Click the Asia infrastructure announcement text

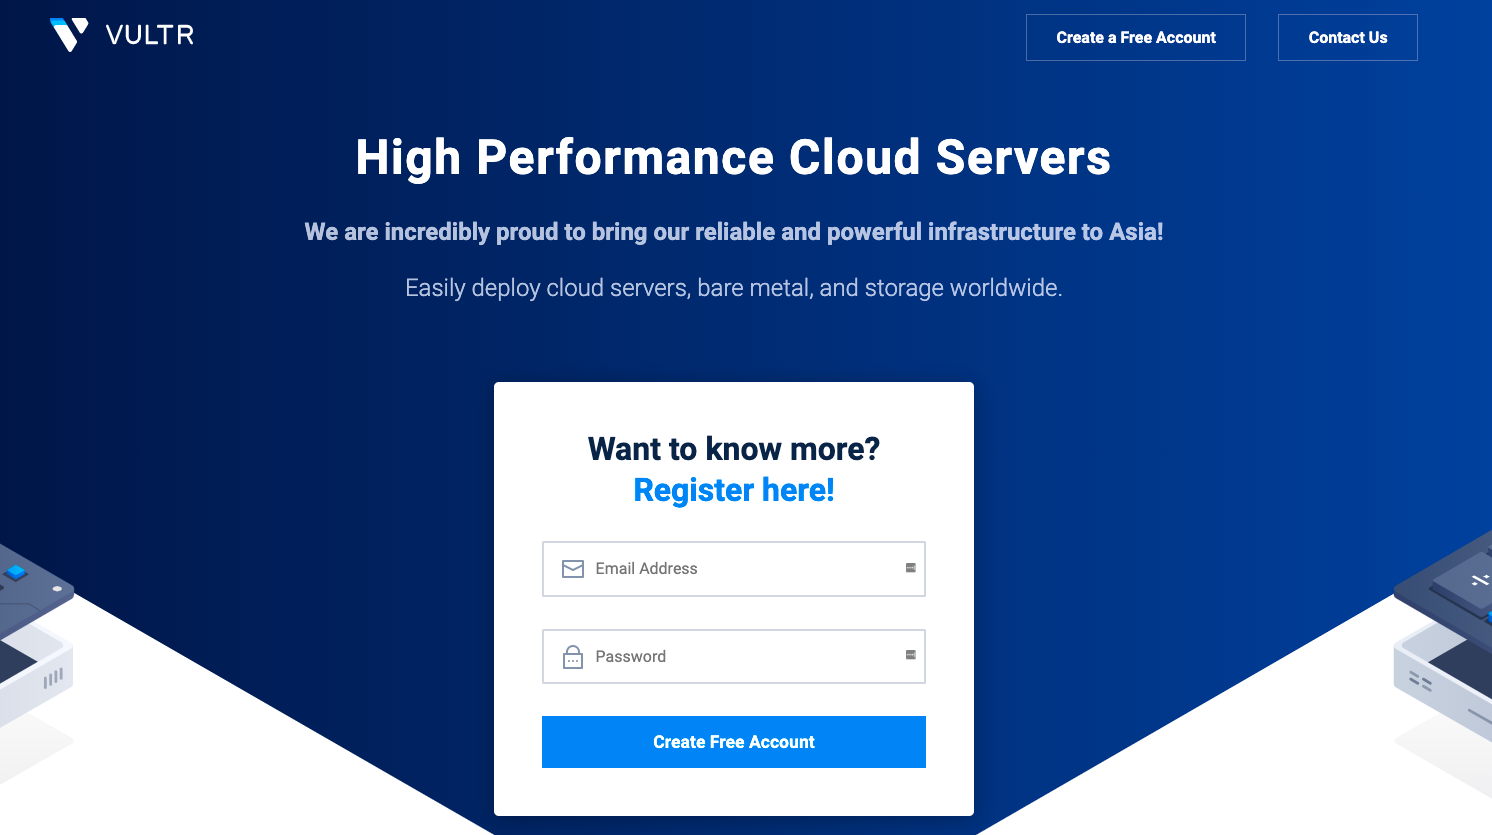click(x=734, y=232)
